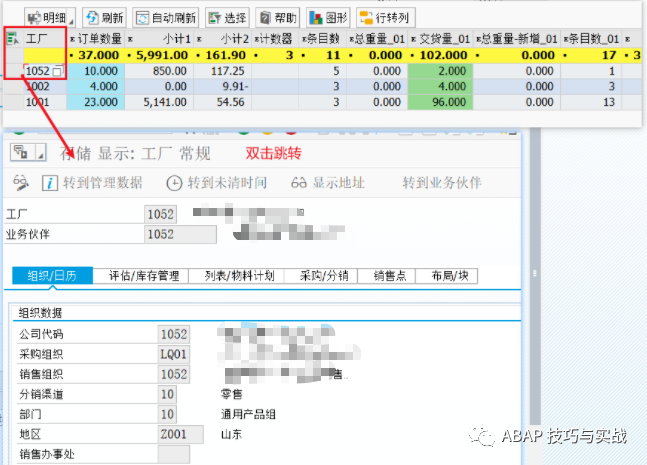This screenshot has width=647, height=465.
Task: Switch to 销售点 tab
Action: [x=389, y=276]
